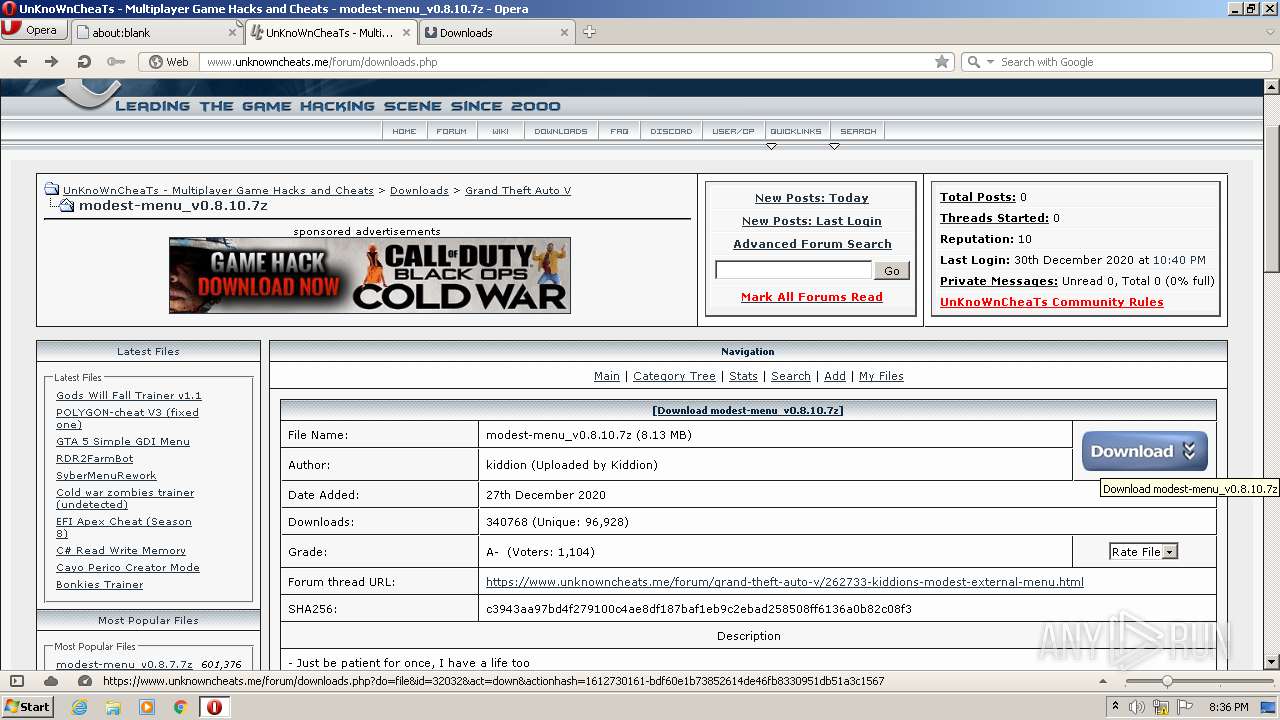1280x720 pixels.
Task: Toggle the Opera panel icon in status bar
Action: [17, 681]
